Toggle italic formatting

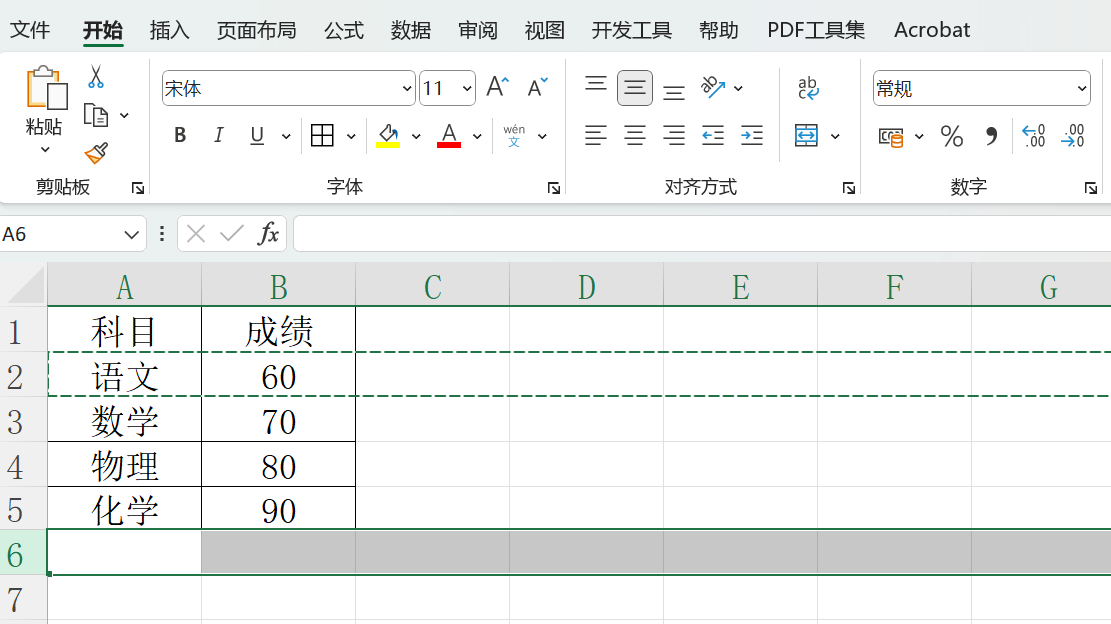pos(218,135)
